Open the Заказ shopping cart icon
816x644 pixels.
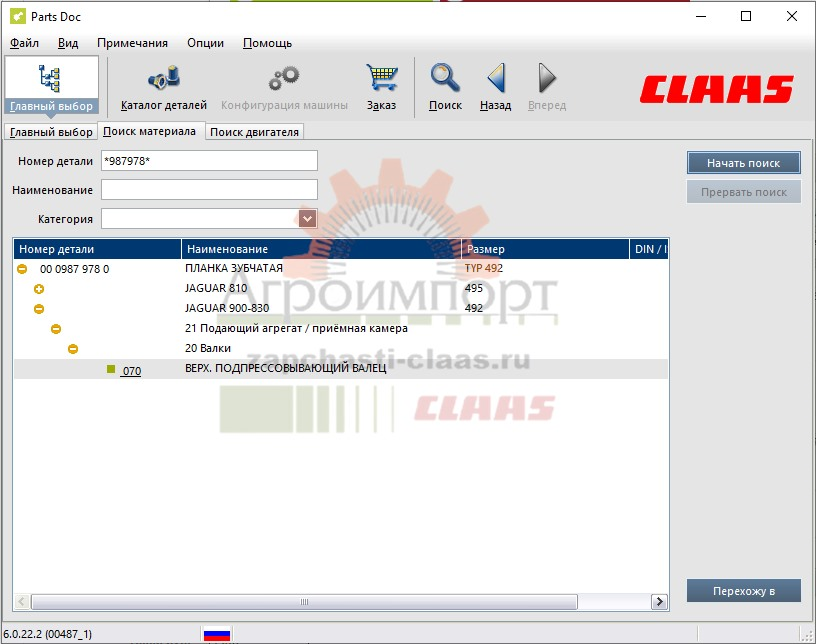click(381, 78)
